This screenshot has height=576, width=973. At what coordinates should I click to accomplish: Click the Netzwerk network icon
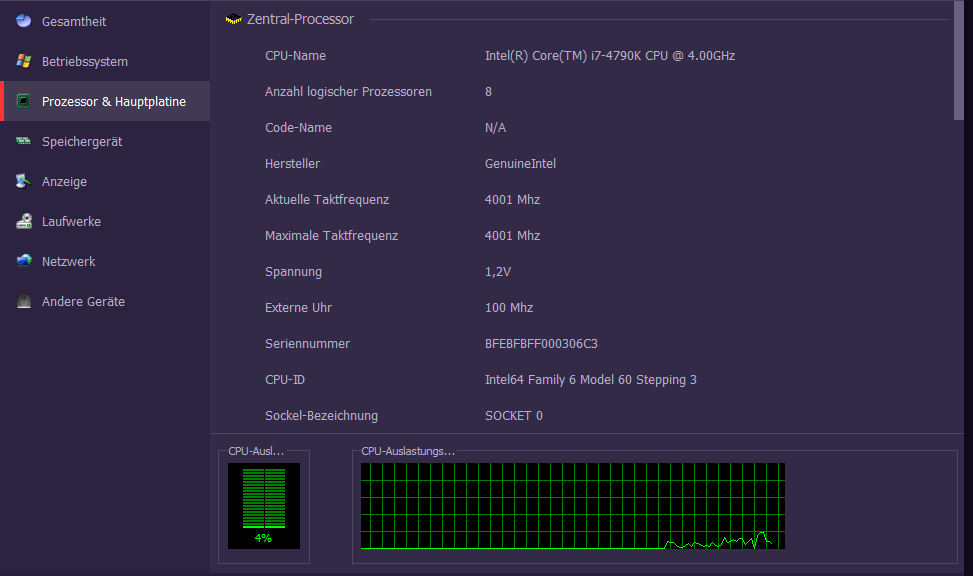(x=24, y=261)
